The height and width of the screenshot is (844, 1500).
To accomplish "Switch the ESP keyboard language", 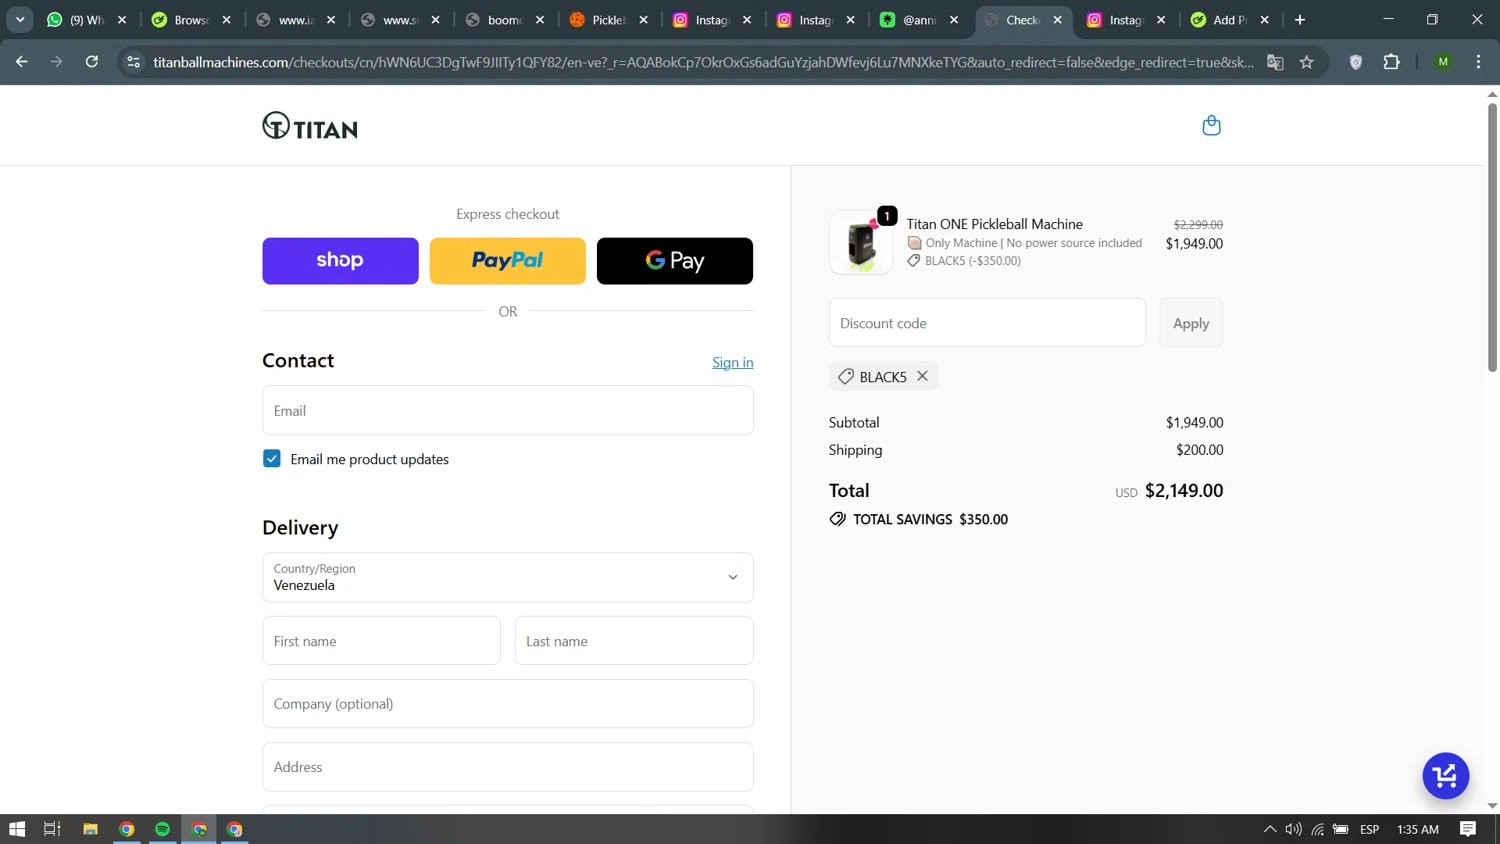I will click(x=1370, y=829).
